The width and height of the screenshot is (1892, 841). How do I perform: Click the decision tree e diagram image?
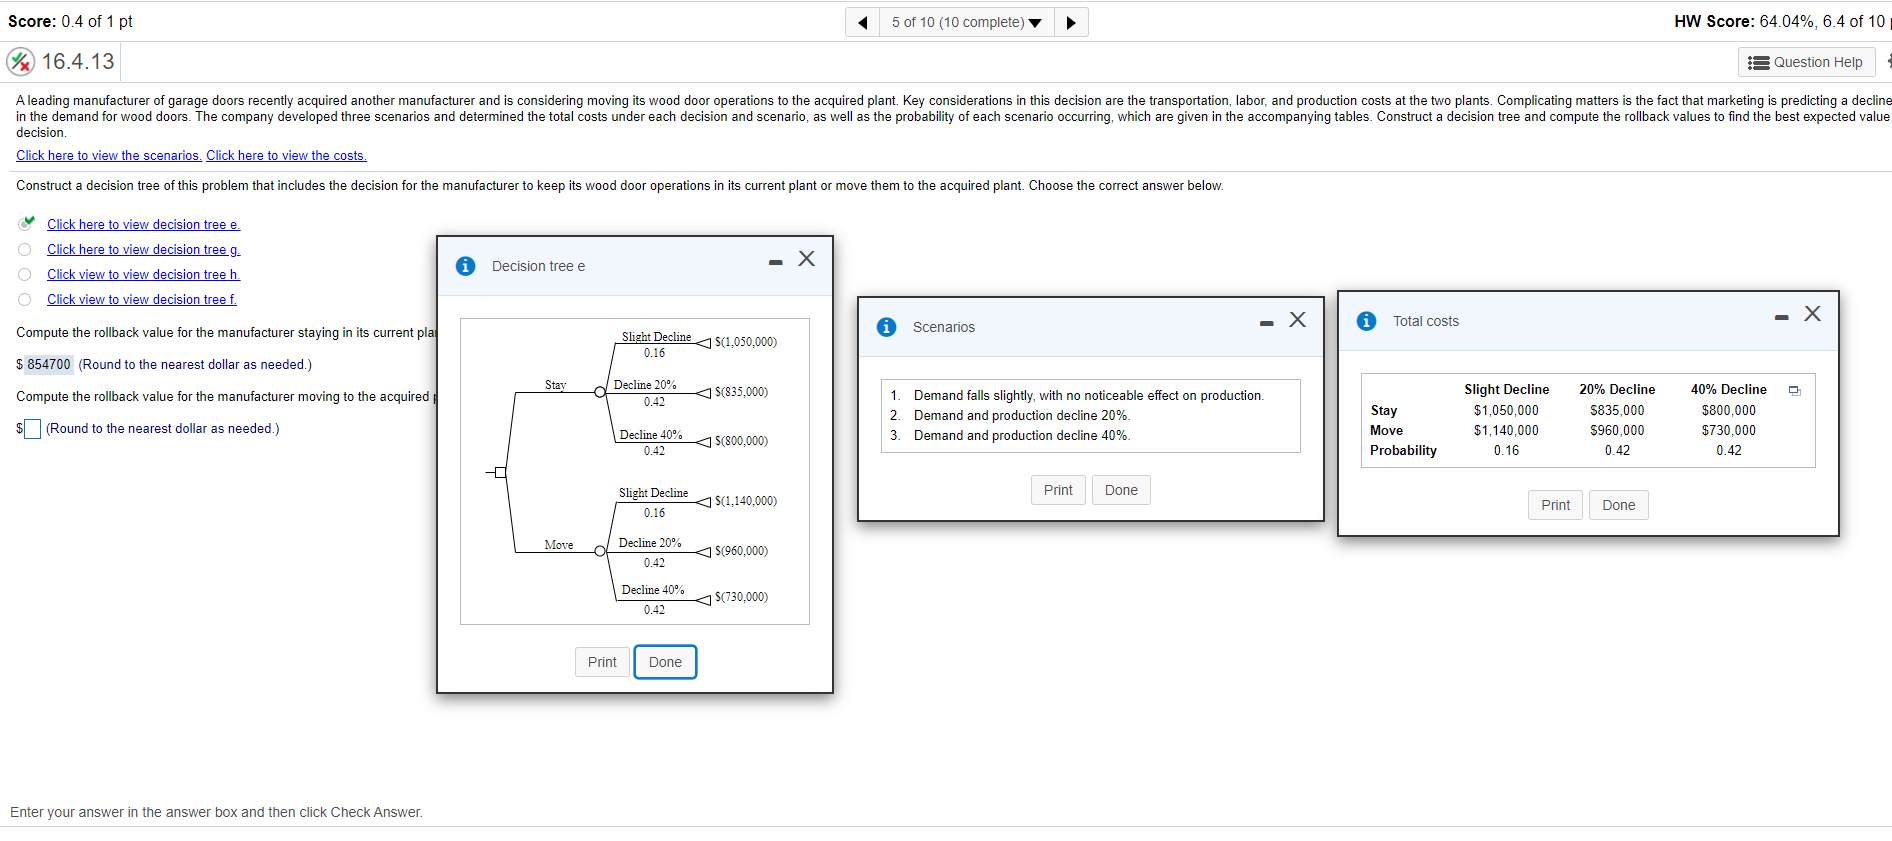click(x=635, y=471)
